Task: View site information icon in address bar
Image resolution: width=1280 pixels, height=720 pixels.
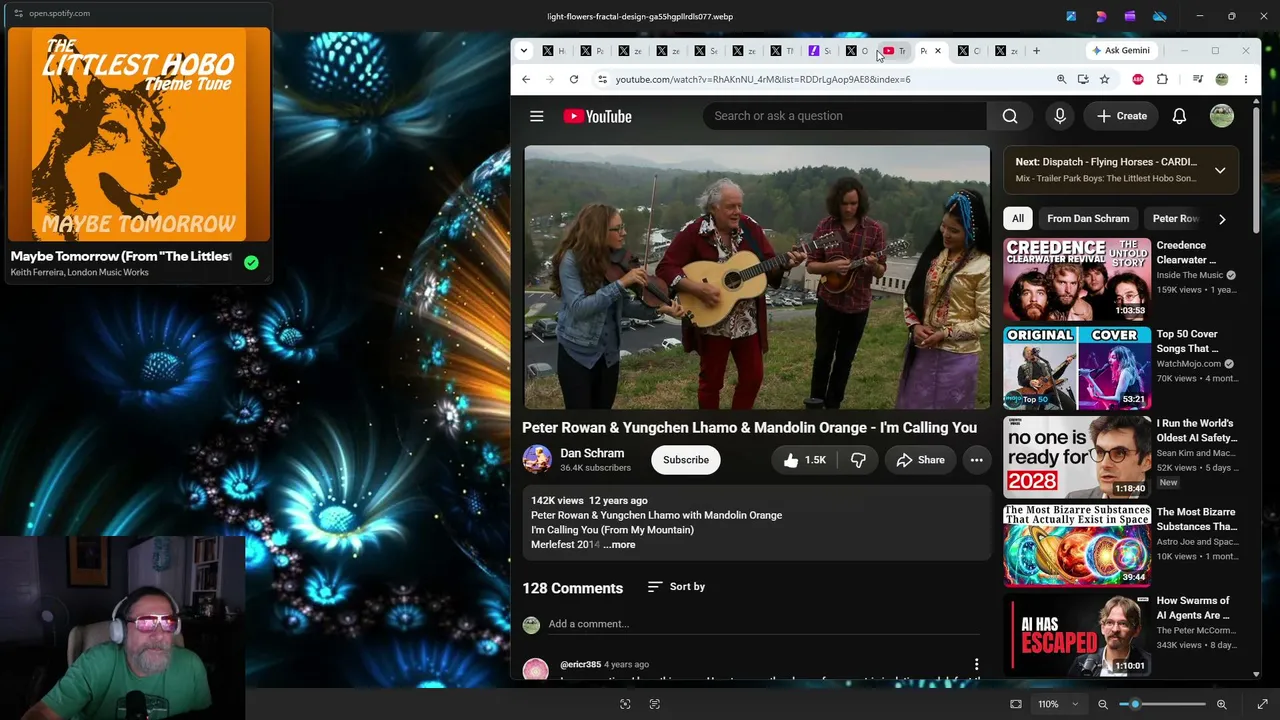Action: pyautogui.click(x=602, y=79)
